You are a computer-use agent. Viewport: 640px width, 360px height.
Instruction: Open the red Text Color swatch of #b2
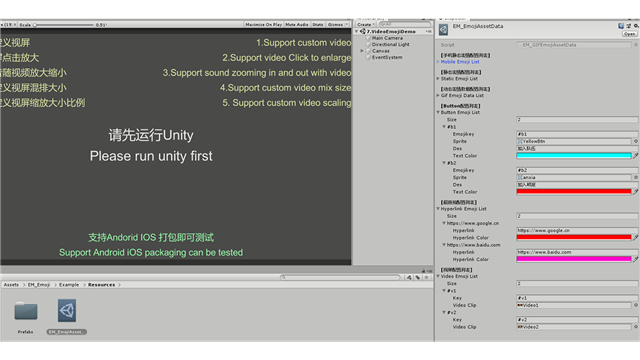point(574,192)
